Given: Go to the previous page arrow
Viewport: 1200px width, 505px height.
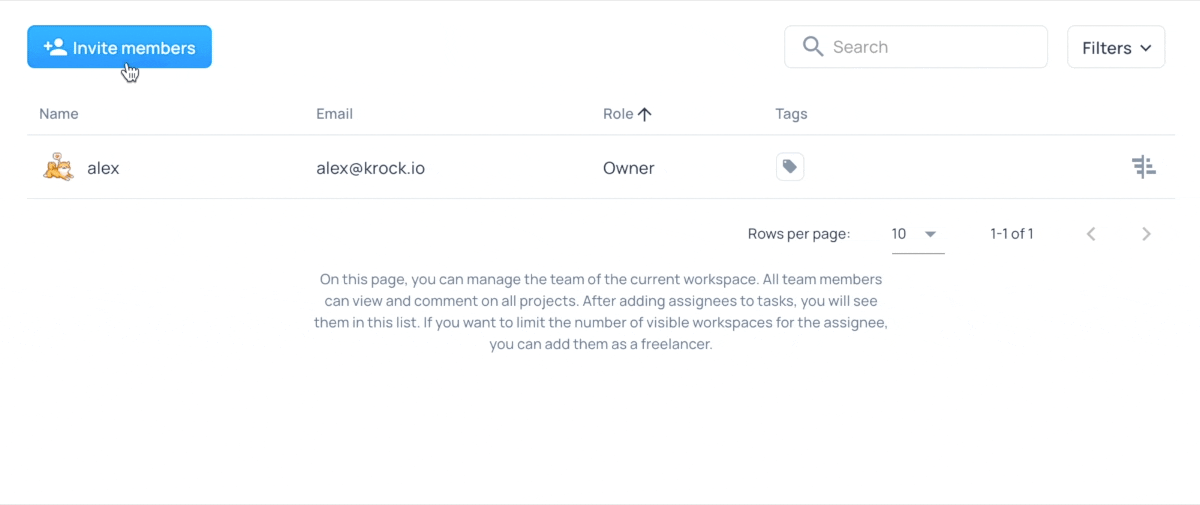Looking at the screenshot, I should (1091, 234).
